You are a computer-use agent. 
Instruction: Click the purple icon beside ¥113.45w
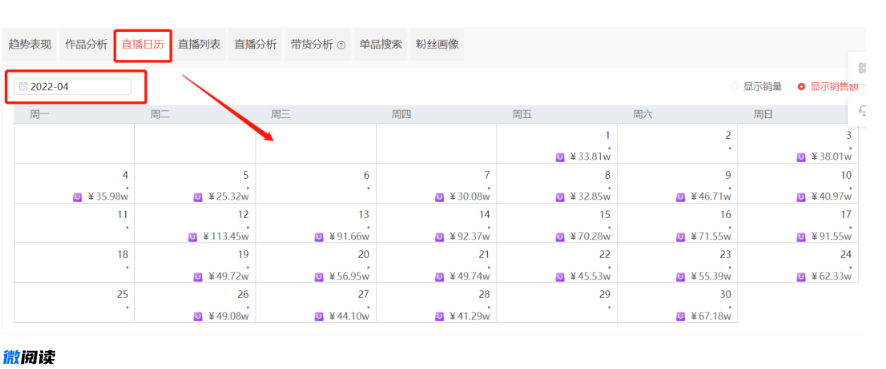(192, 237)
